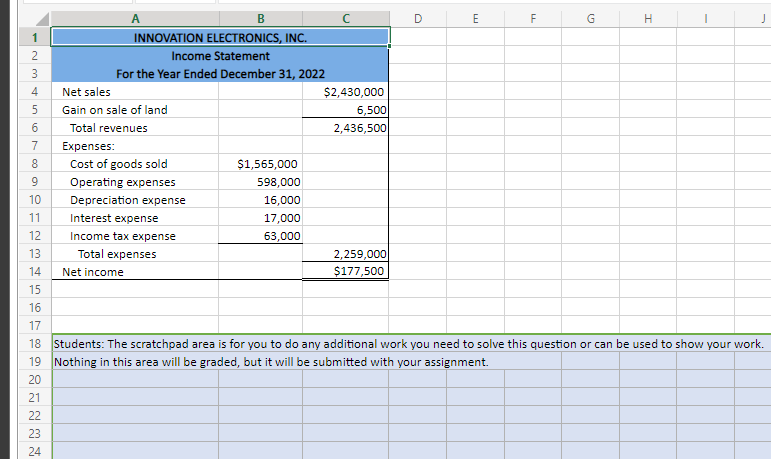
Task: Select the 2,436,500 total revenues value
Action: point(345,128)
